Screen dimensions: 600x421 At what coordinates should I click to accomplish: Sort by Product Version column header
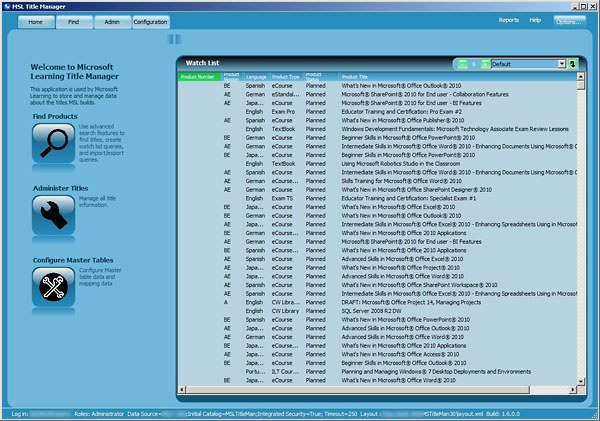click(232, 77)
